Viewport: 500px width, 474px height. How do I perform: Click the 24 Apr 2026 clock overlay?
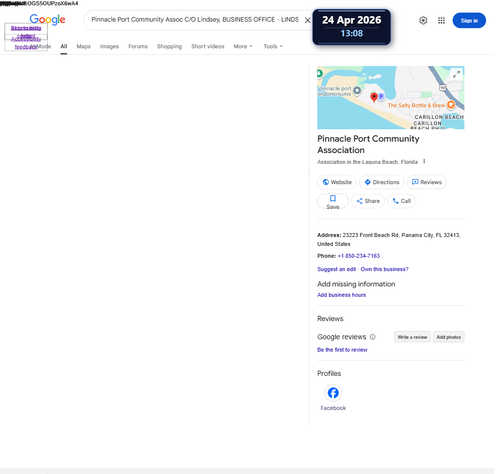pyautogui.click(x=352, y=27)
